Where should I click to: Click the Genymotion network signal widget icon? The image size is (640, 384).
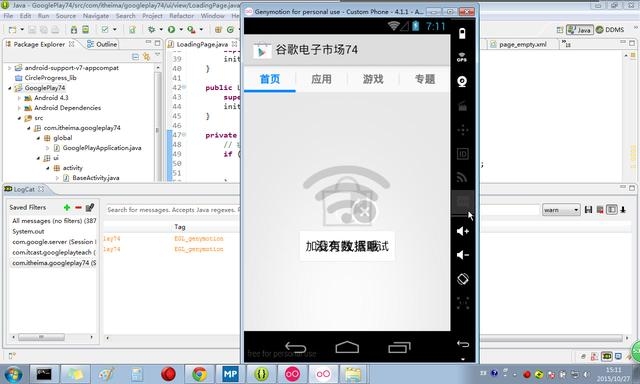click(462, 178)
